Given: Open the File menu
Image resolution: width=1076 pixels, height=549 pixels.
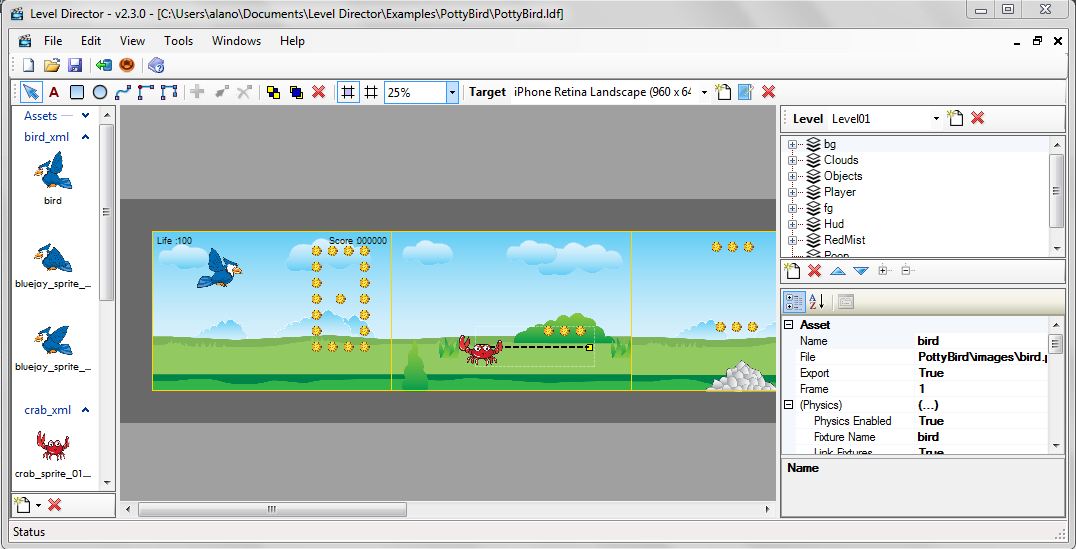Looking at the screenshot, I should point(53,41).
